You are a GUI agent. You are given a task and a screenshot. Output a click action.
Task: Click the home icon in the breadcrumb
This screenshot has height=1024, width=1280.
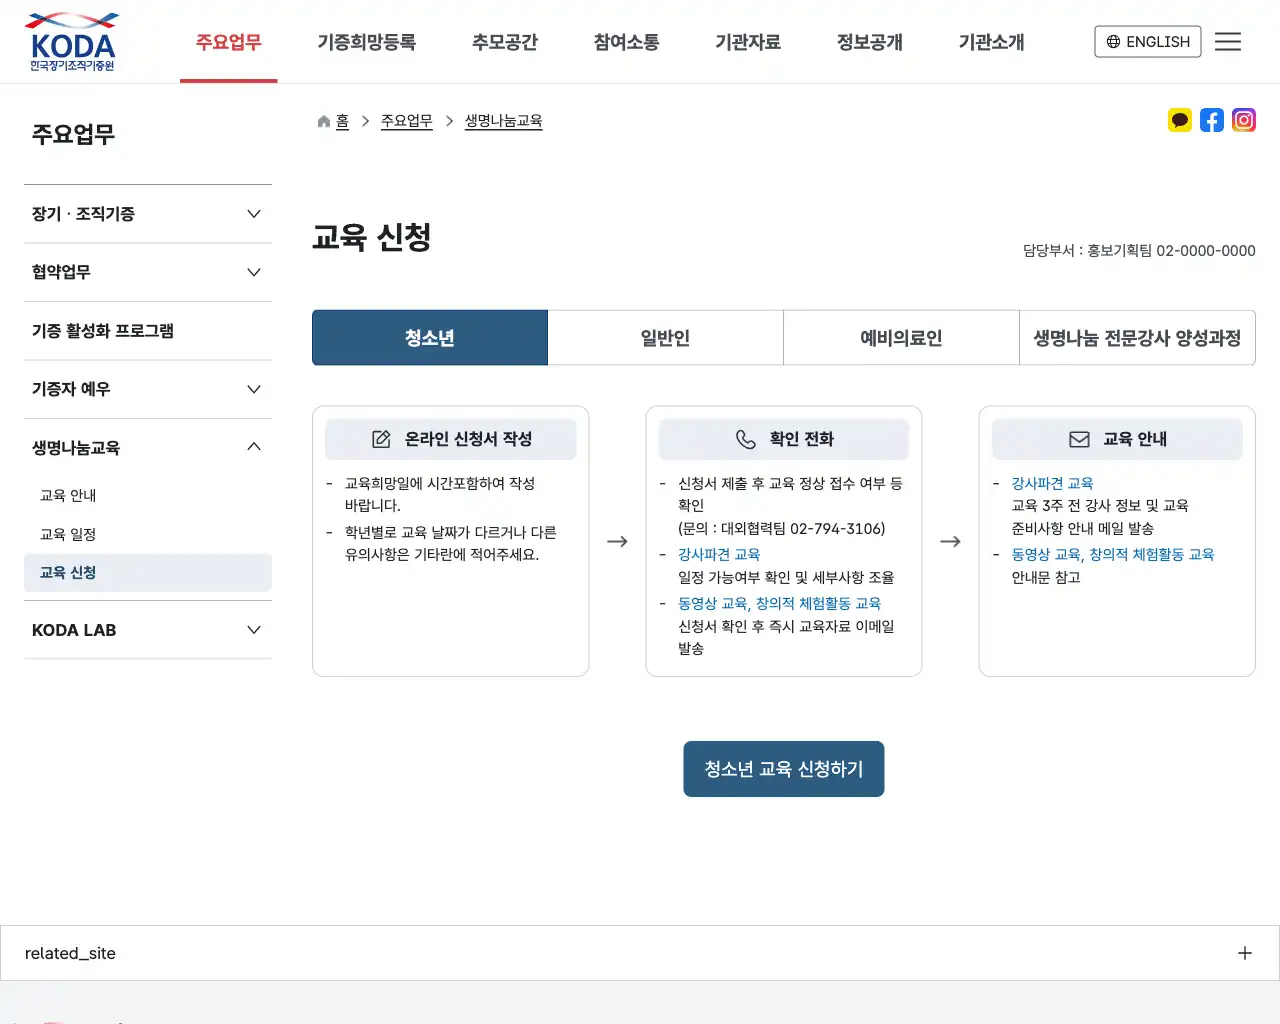tap(323, 120)
